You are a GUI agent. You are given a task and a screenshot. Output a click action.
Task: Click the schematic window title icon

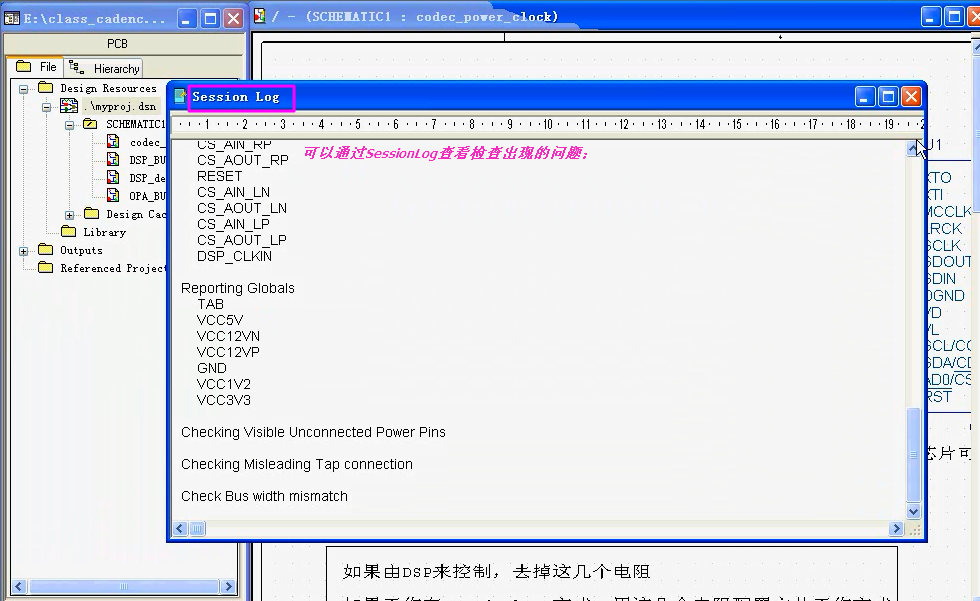click(259, 16)
